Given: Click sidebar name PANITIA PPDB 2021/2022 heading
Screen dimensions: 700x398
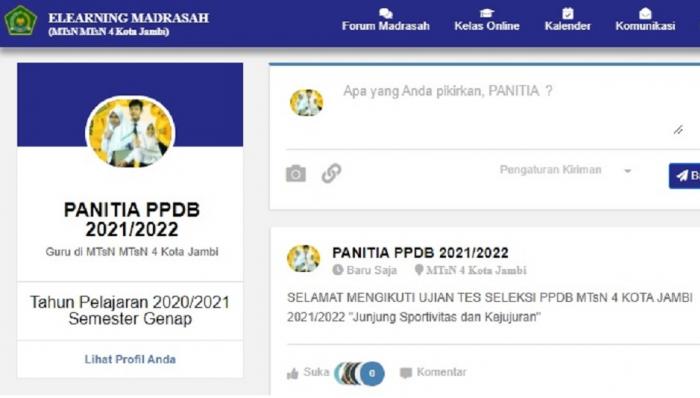Looking at the screenshot, I should [132, 220].
